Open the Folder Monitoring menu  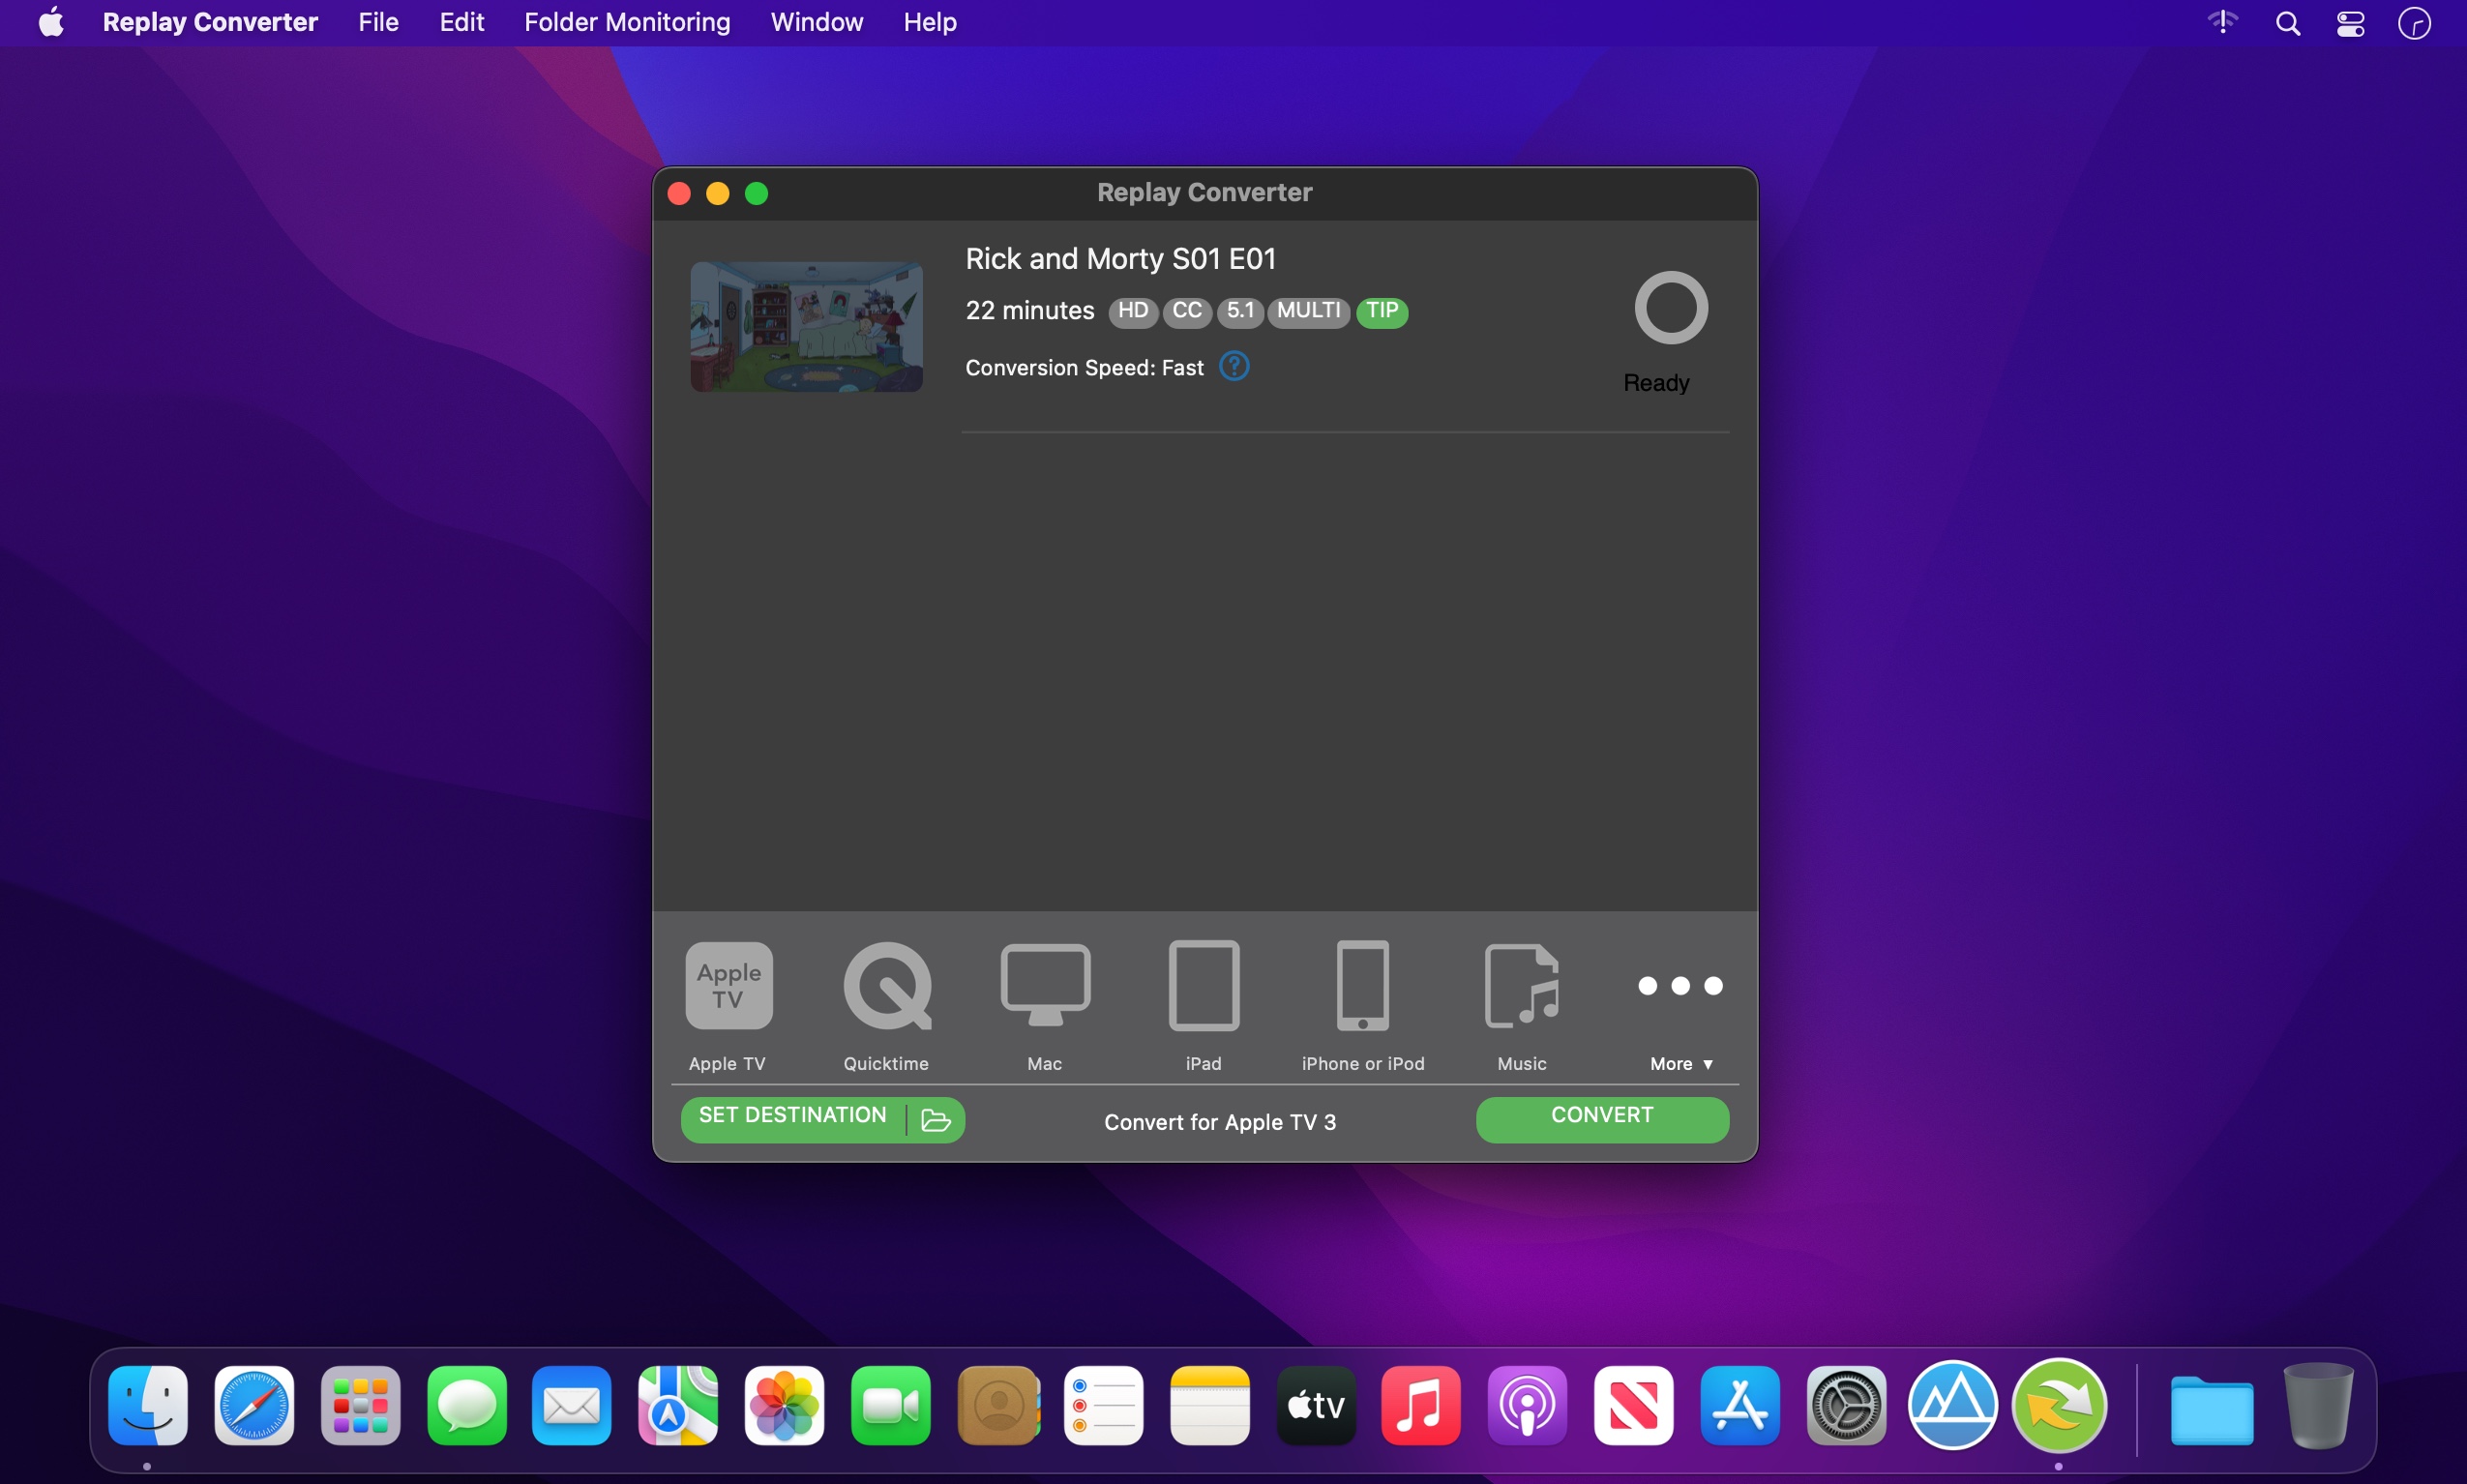tap(627, 22)
